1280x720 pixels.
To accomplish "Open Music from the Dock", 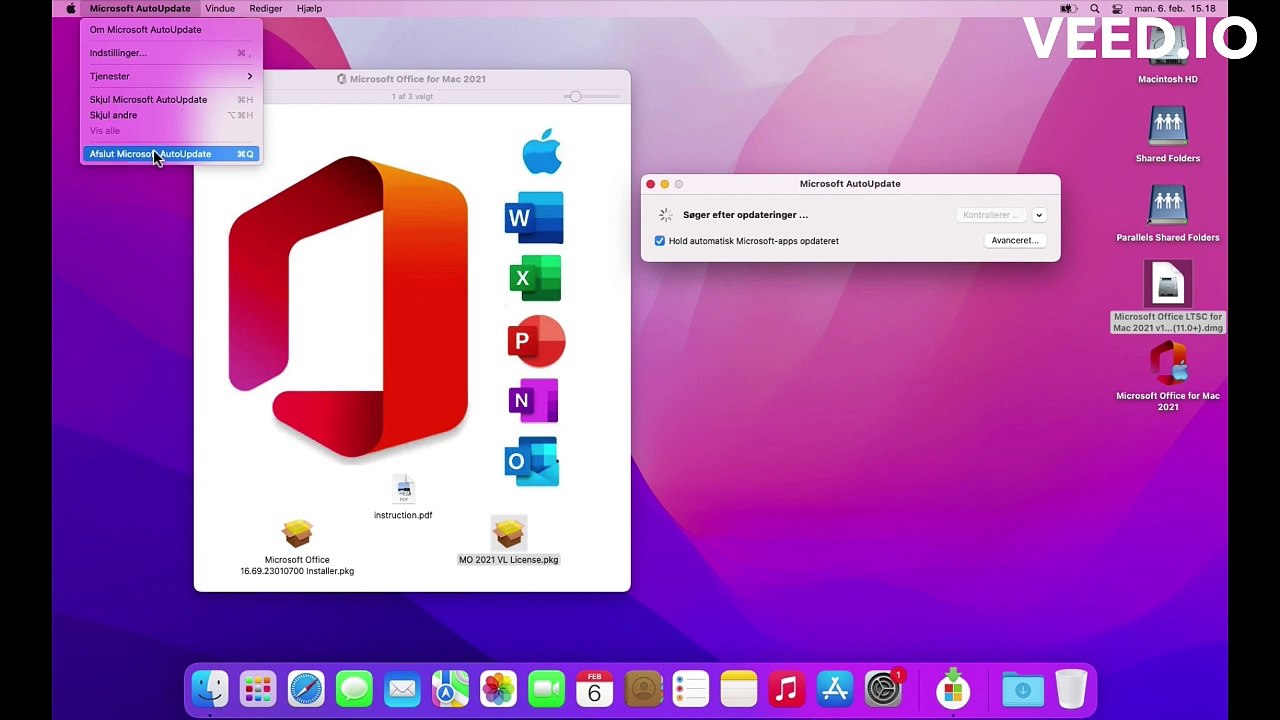I will click(787, 689).
